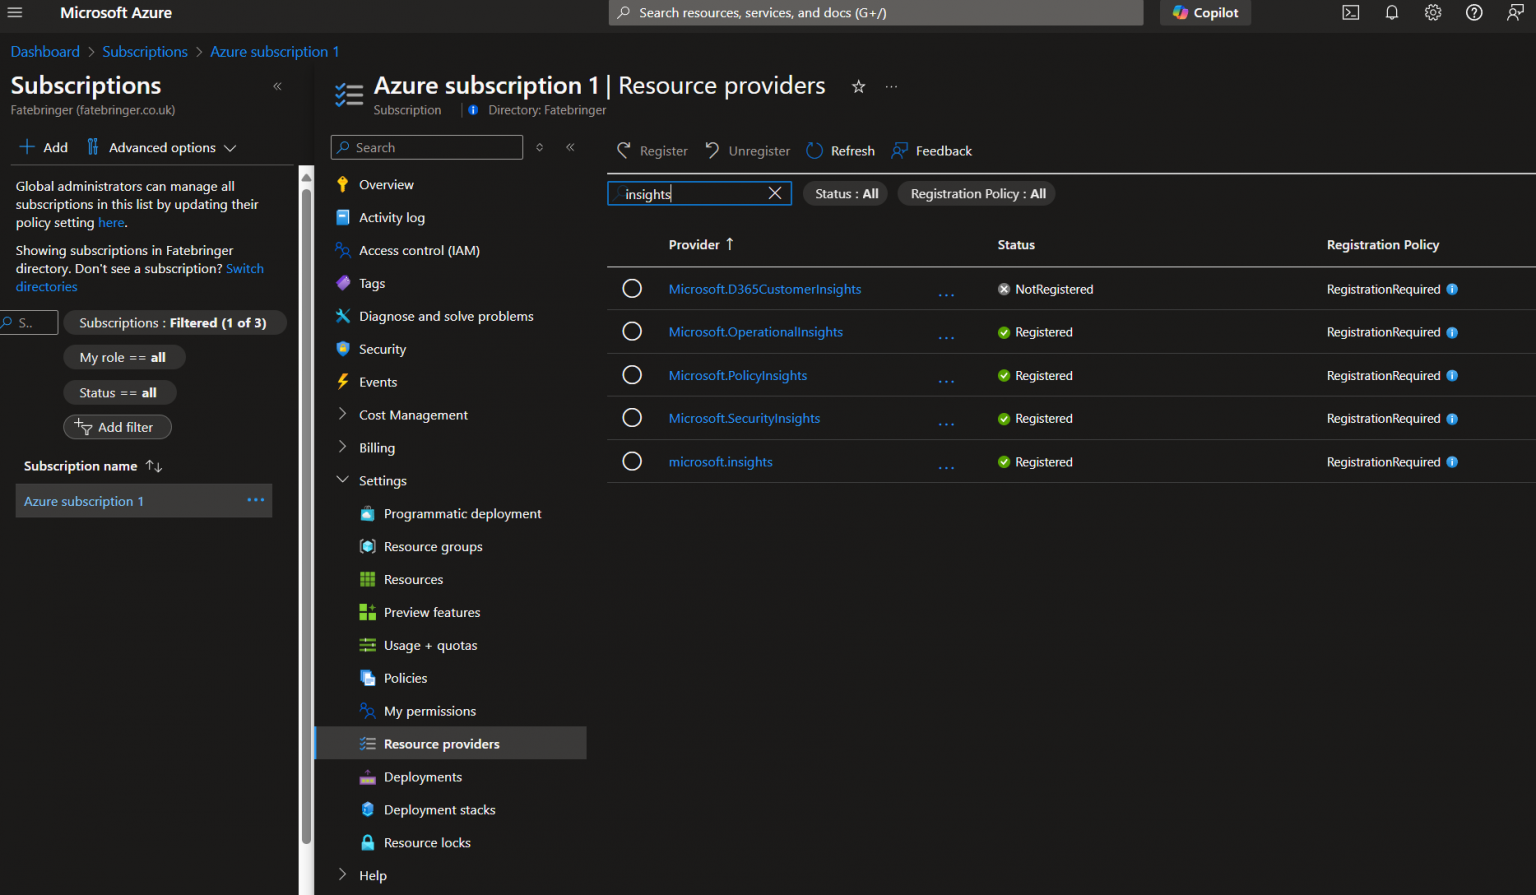Select the Microsoft.D365CustomerInsights radio button

point(632,288)
